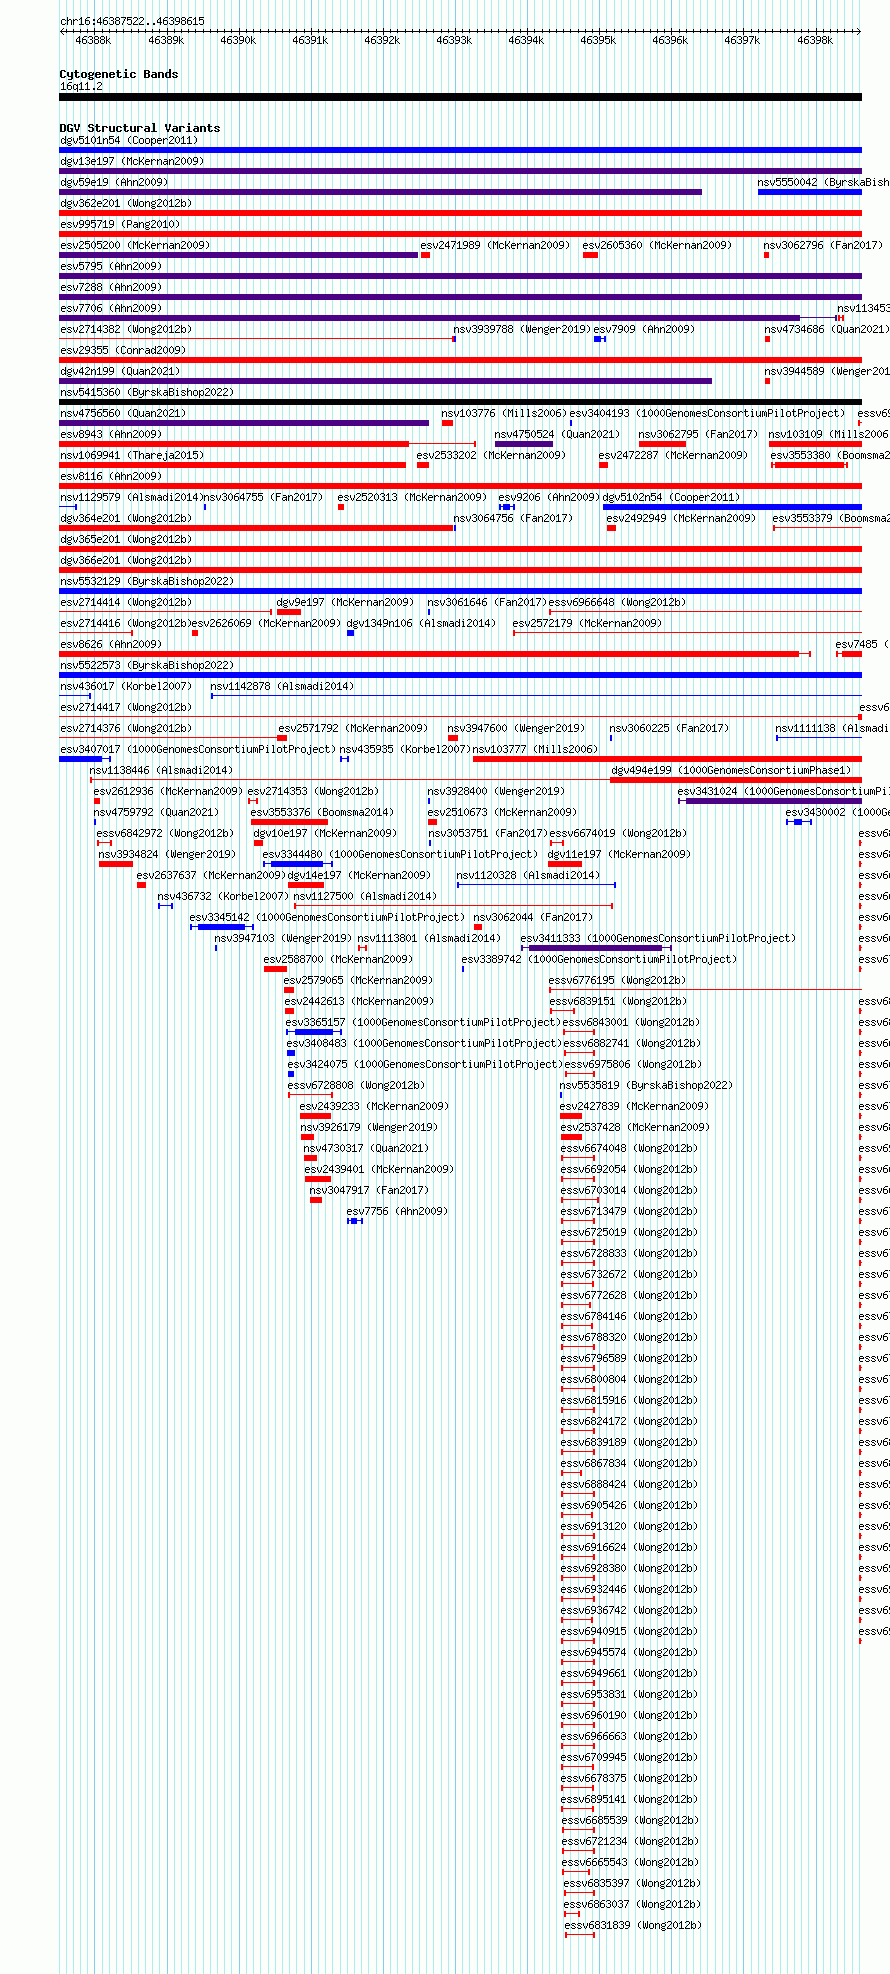
Task: Click esv2605360 (McKernan2009) label
Action: point(657,245)
